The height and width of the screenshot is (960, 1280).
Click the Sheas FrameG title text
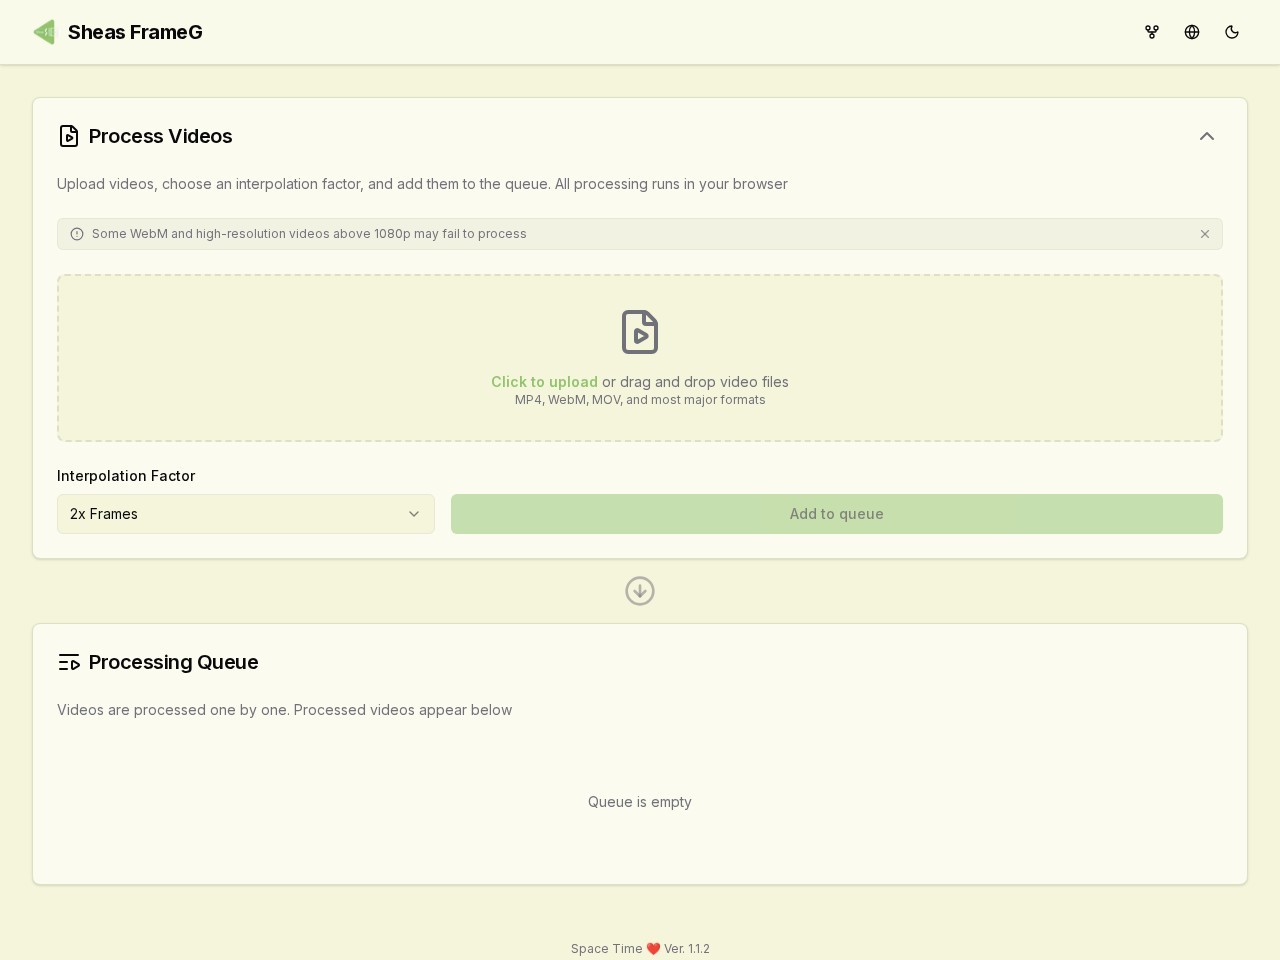point(135,32)
